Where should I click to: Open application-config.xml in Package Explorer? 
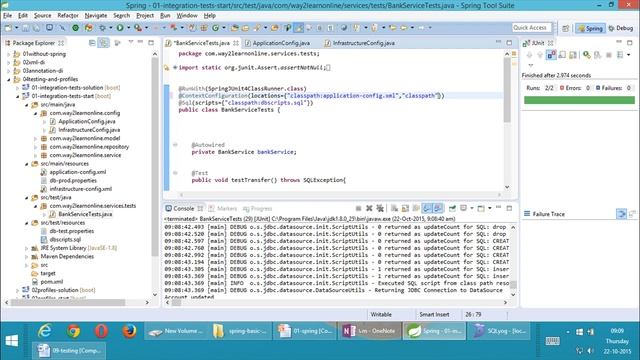pos(78,172)
